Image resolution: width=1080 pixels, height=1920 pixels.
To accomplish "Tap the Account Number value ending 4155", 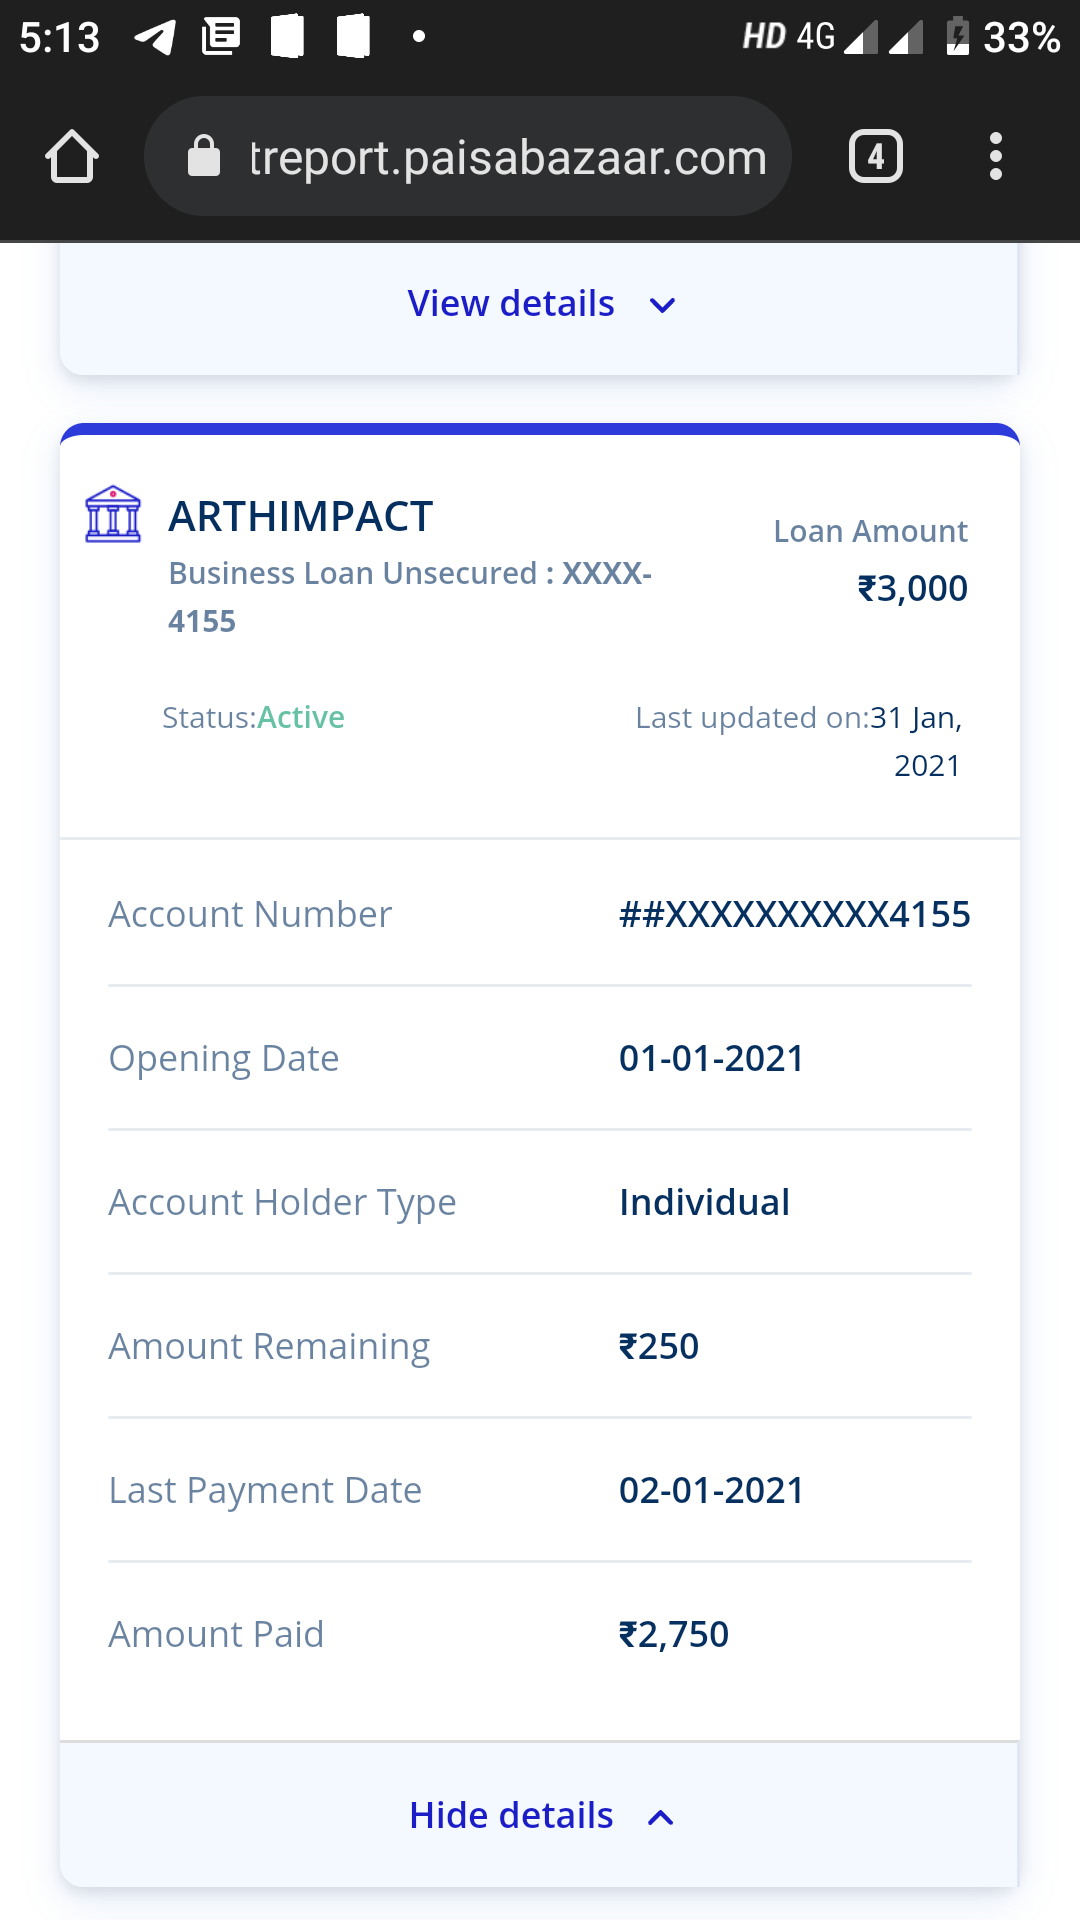I will tap(794, 914).
